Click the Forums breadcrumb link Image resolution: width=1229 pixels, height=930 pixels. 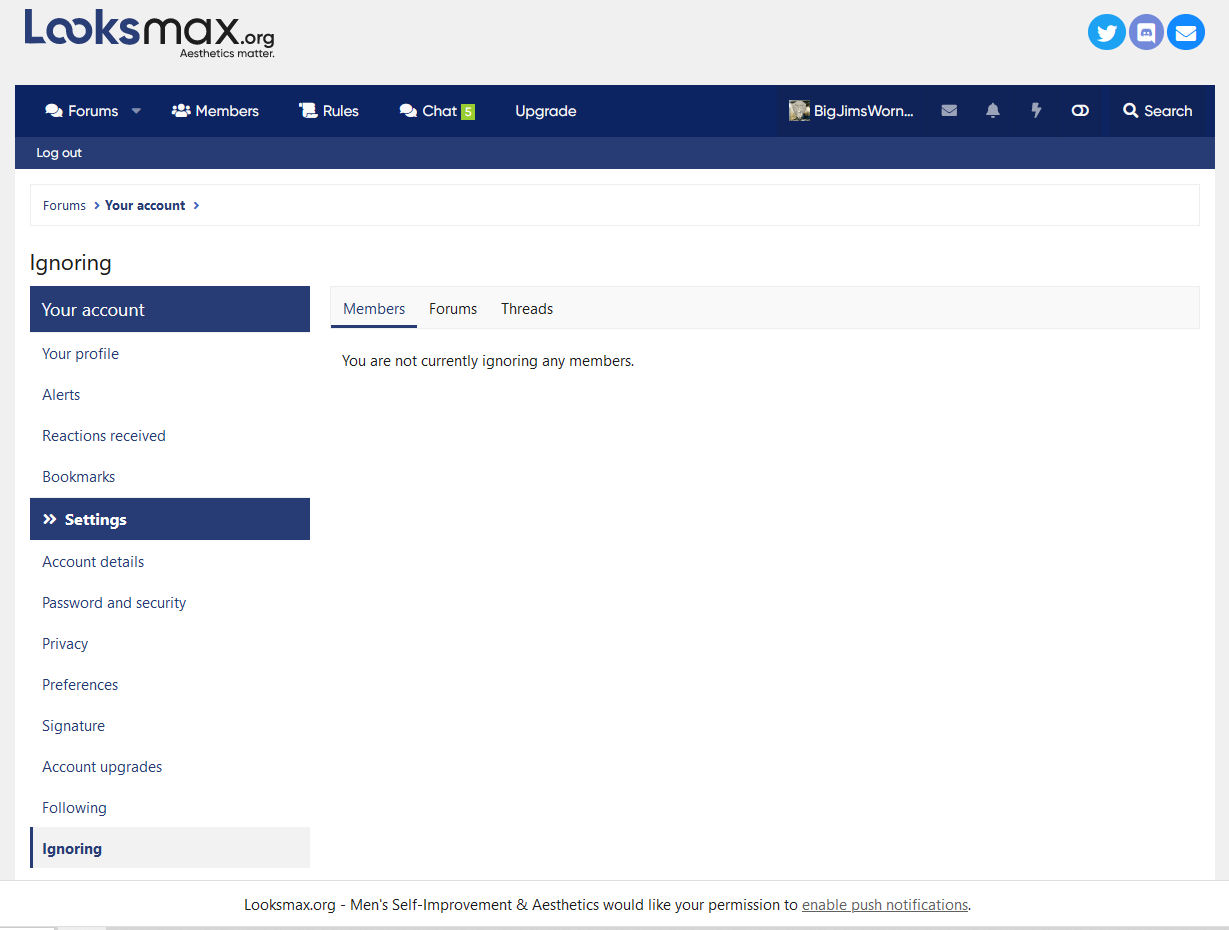pos(64,205)
